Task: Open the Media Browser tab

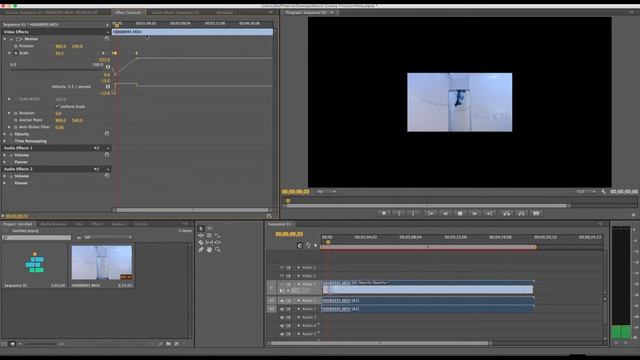Action: coord(53,224)
